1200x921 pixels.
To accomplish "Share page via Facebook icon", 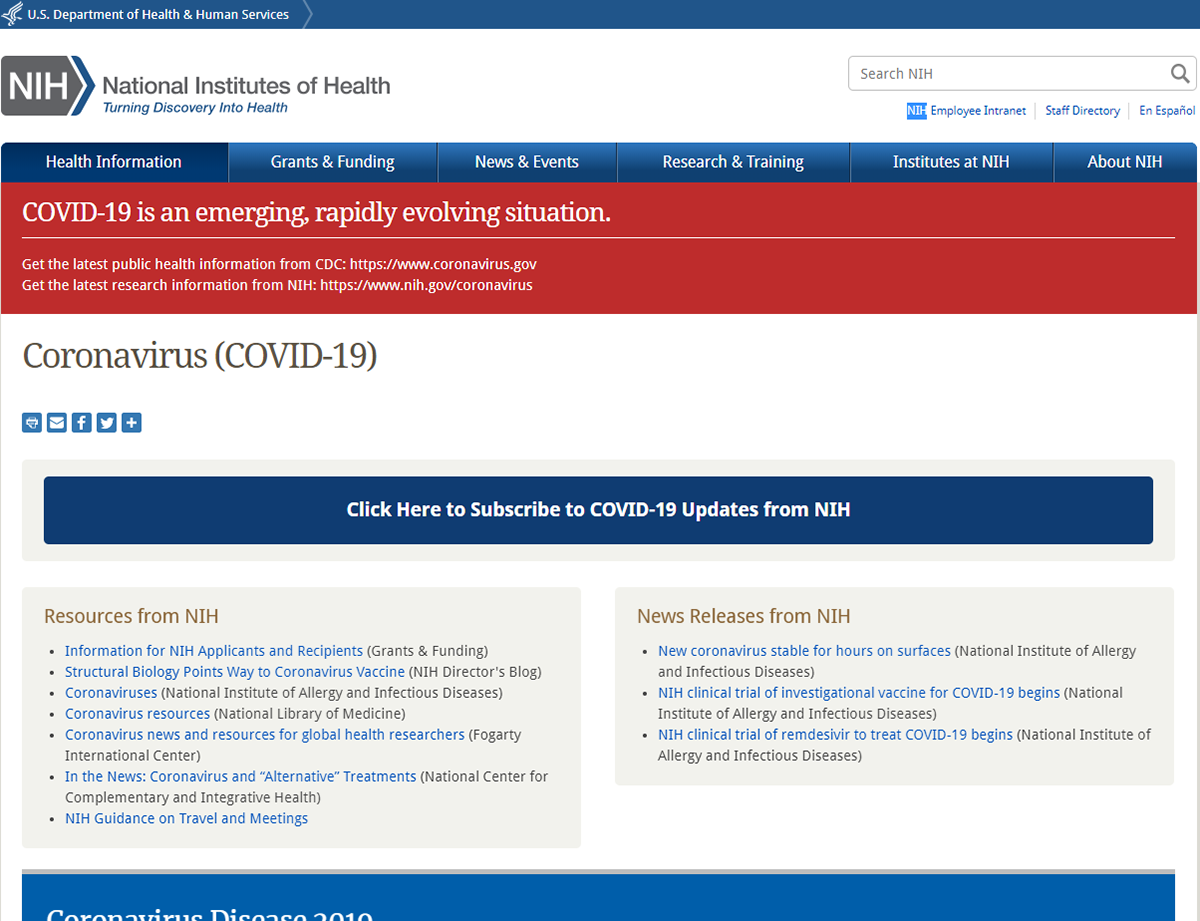I will [x=82, y=423].
